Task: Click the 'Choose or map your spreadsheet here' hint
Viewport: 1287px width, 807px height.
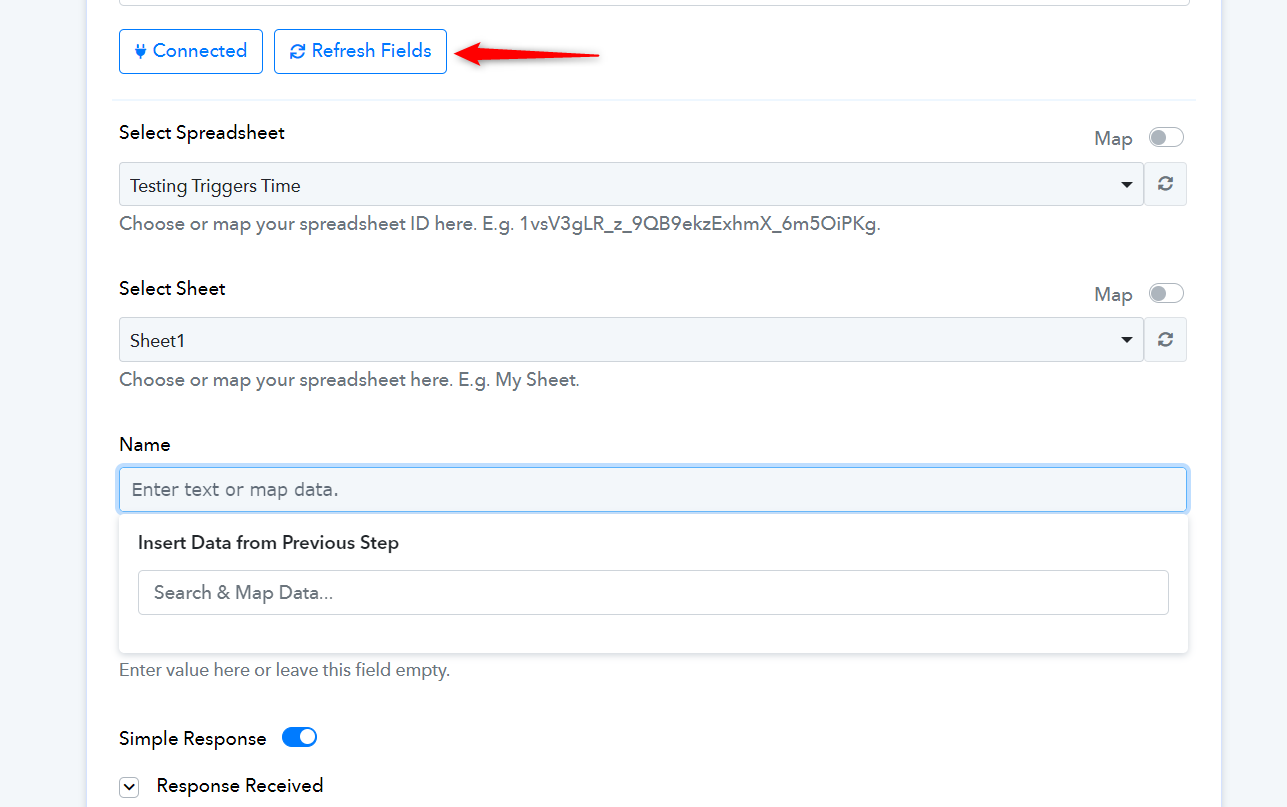Action: [x=349, y=380]
